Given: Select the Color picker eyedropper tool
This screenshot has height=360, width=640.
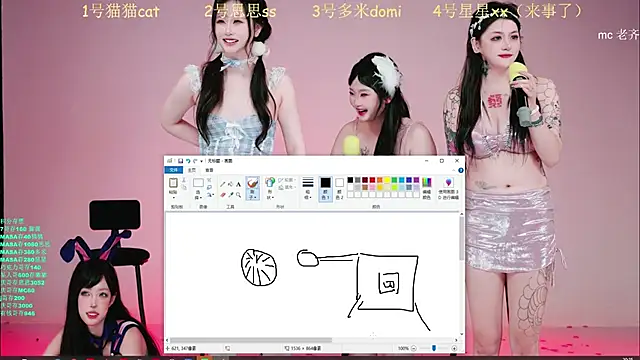Looking at the screenshot, I should [231, 195].
